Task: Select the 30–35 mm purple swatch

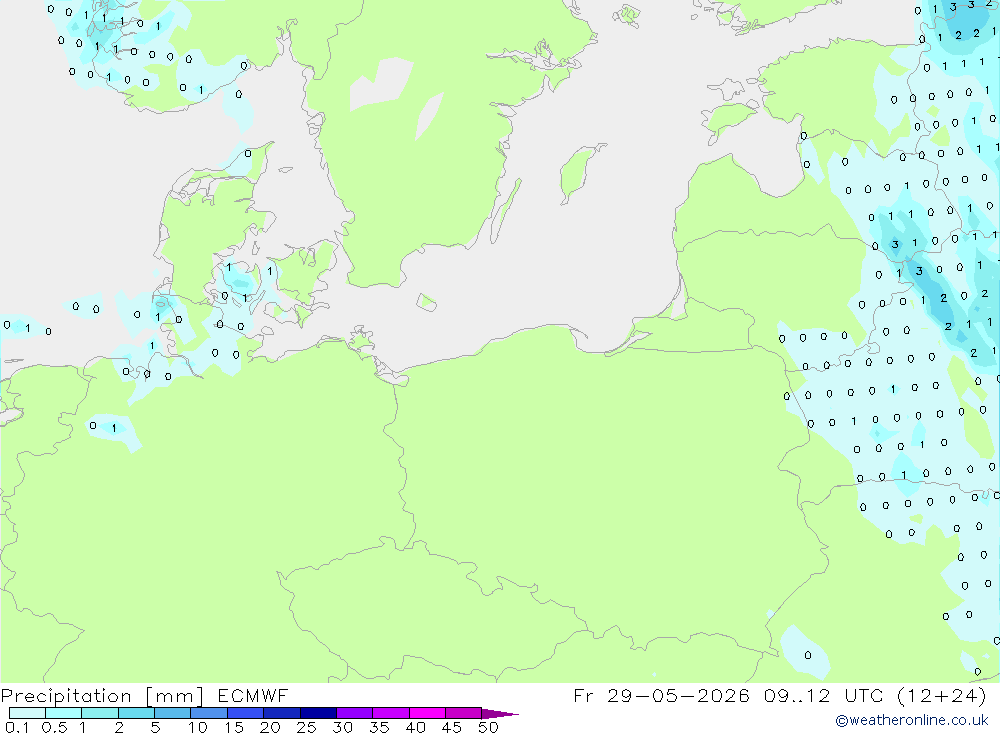Action: 355,713
